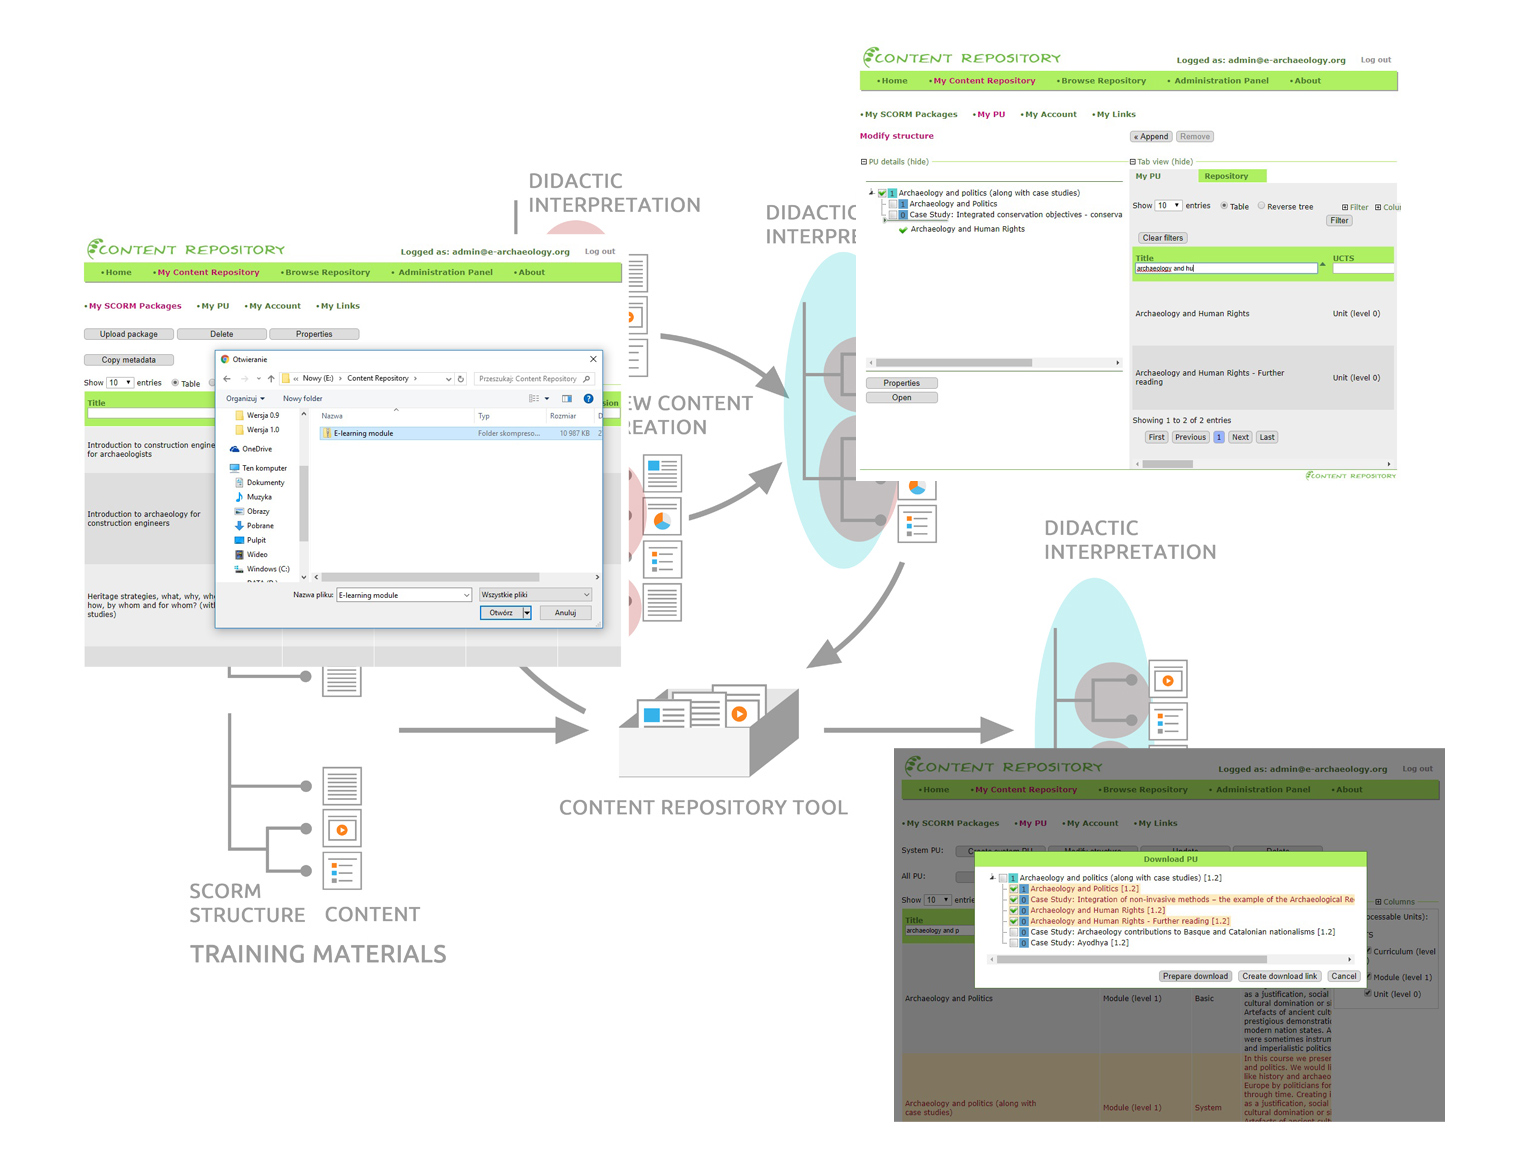Click Forward arrow in Otwieranie dialog

(244, 379)
